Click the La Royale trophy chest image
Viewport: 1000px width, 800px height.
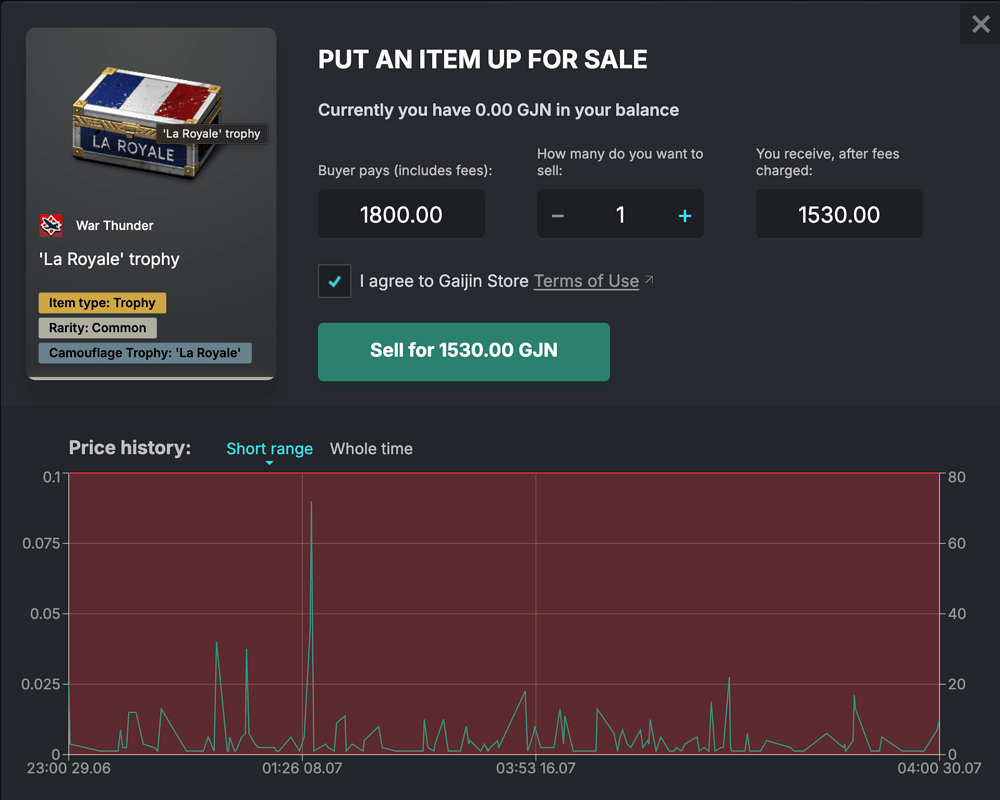click(x=147, y=122)
